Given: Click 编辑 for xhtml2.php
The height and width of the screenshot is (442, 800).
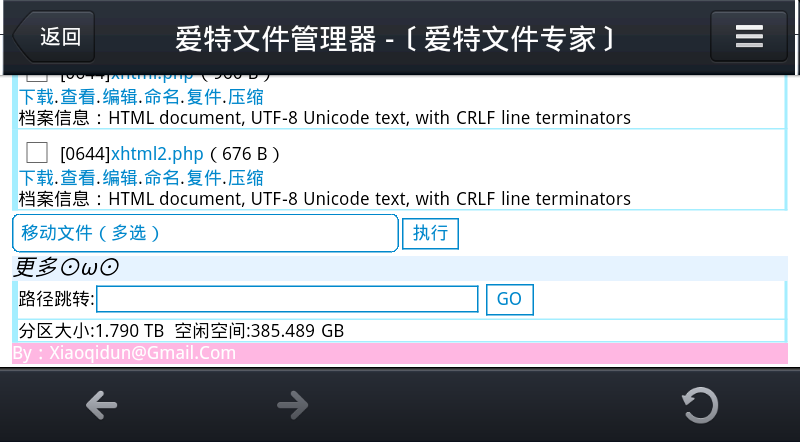Looking at the screenshot, I should pos(120,178).
